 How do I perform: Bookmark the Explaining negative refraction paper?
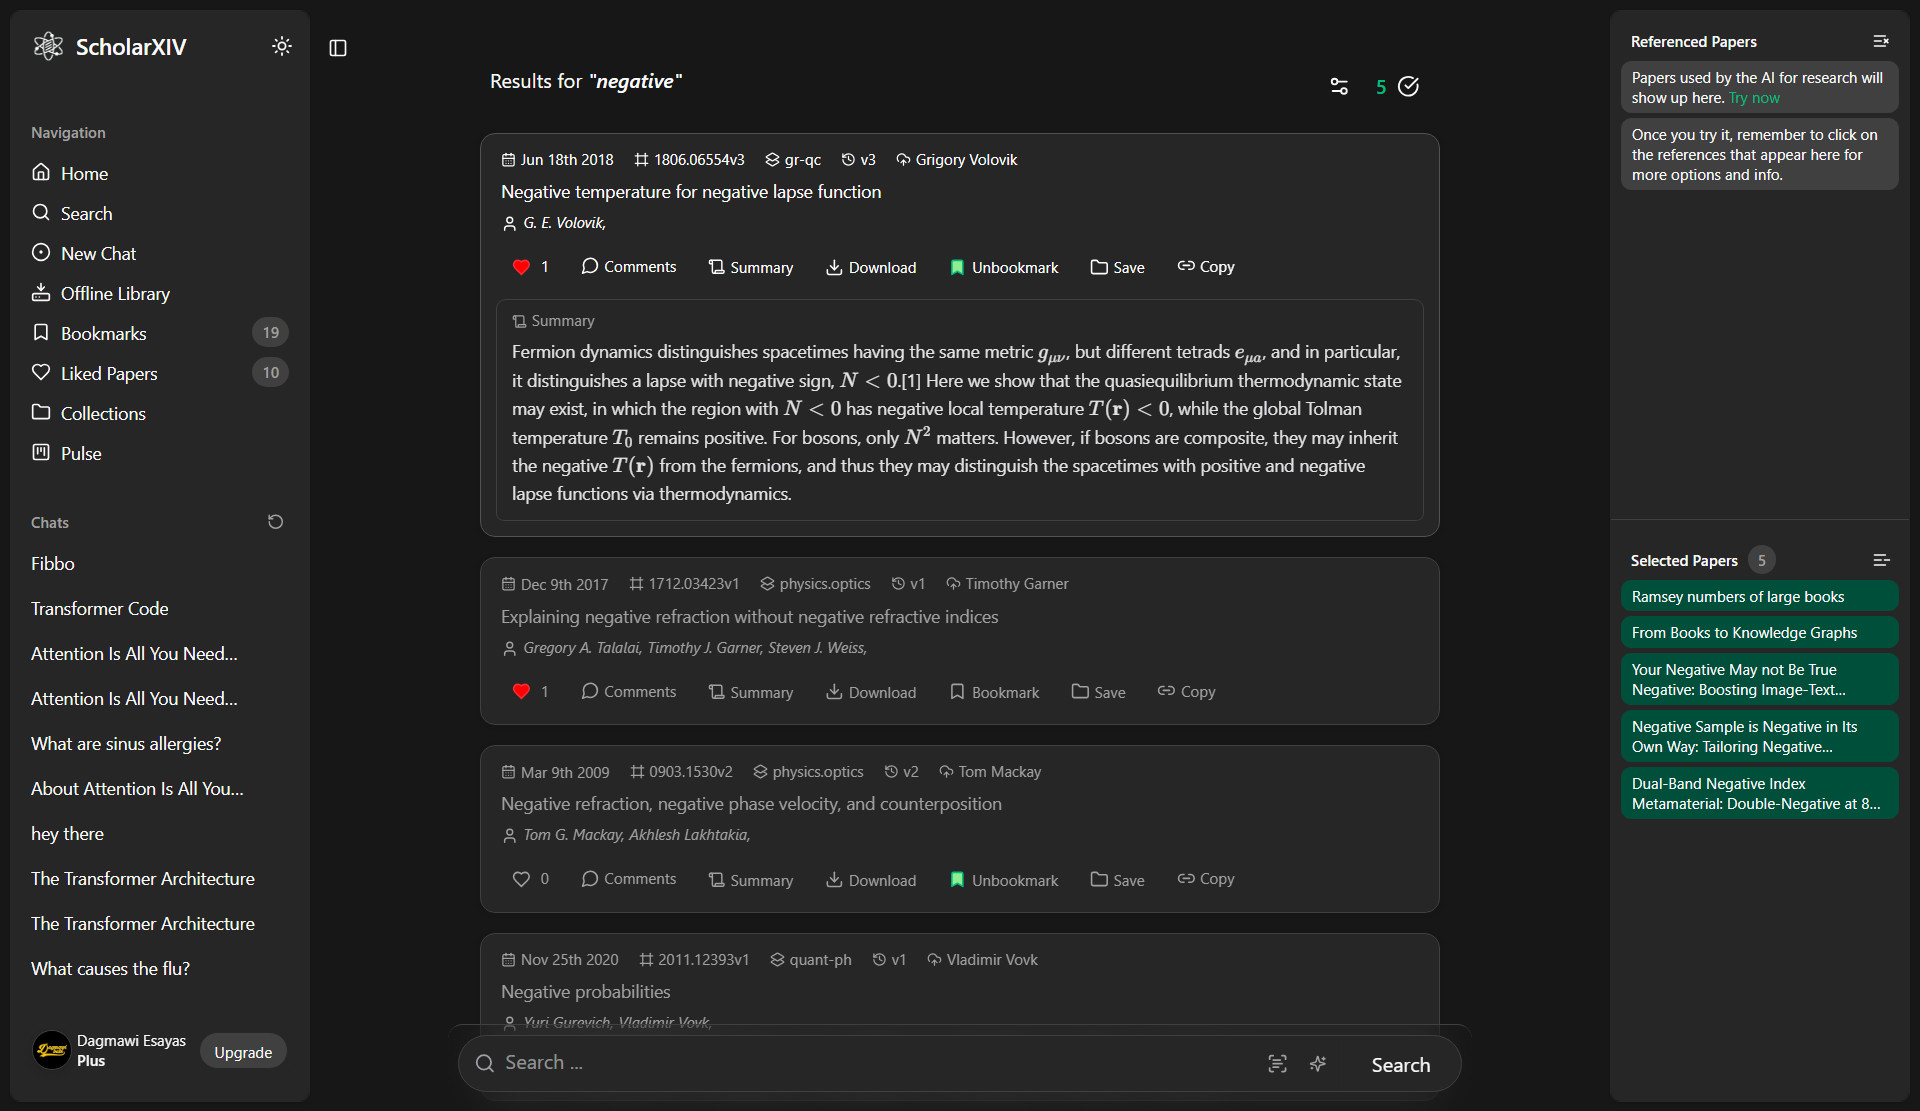(994, 692)
